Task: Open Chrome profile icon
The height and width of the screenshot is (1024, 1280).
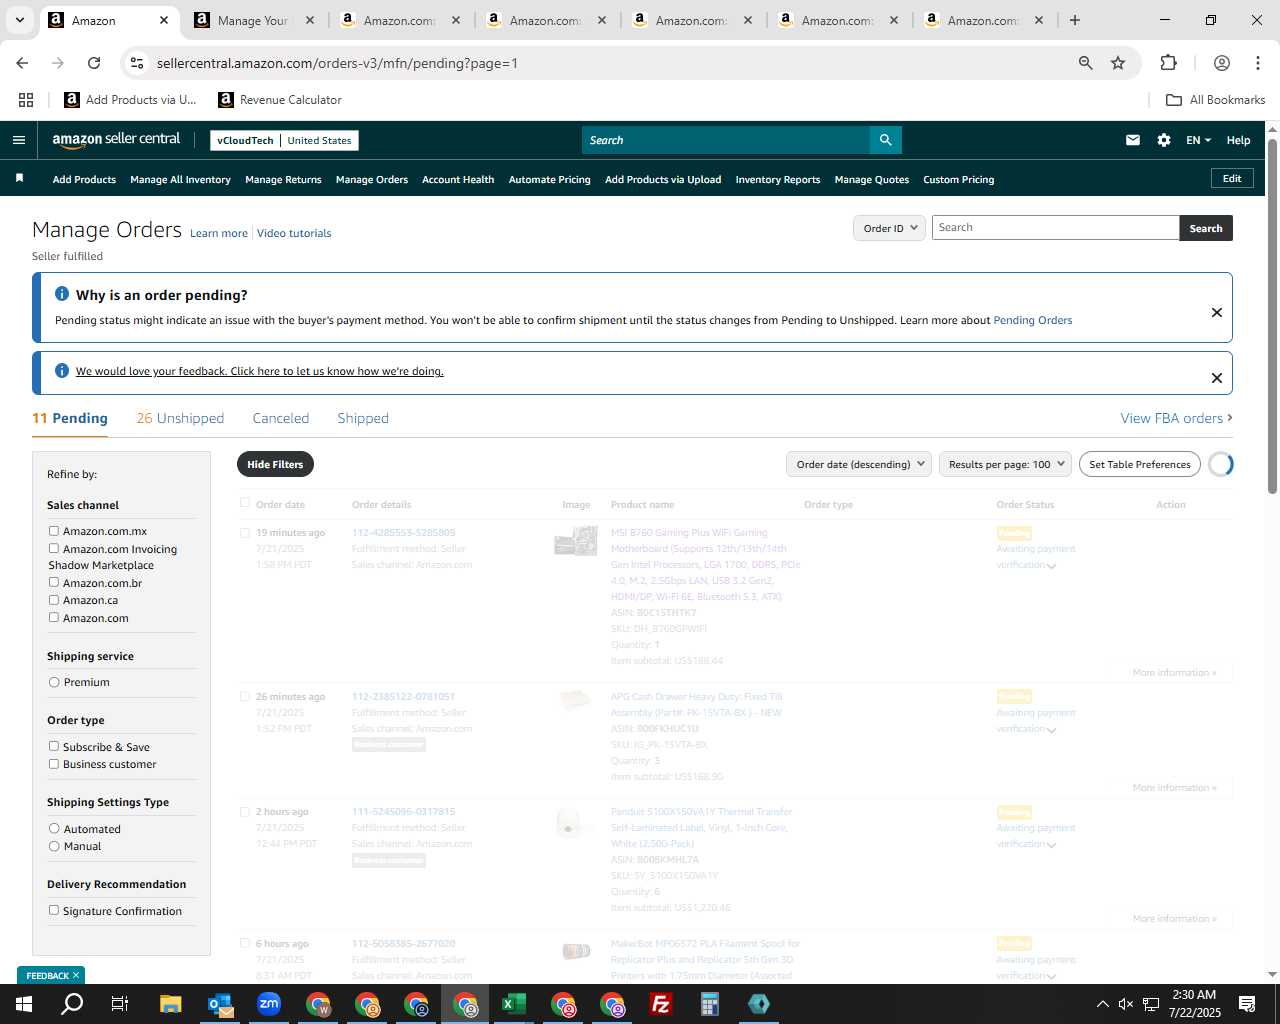Action: 1221,63
